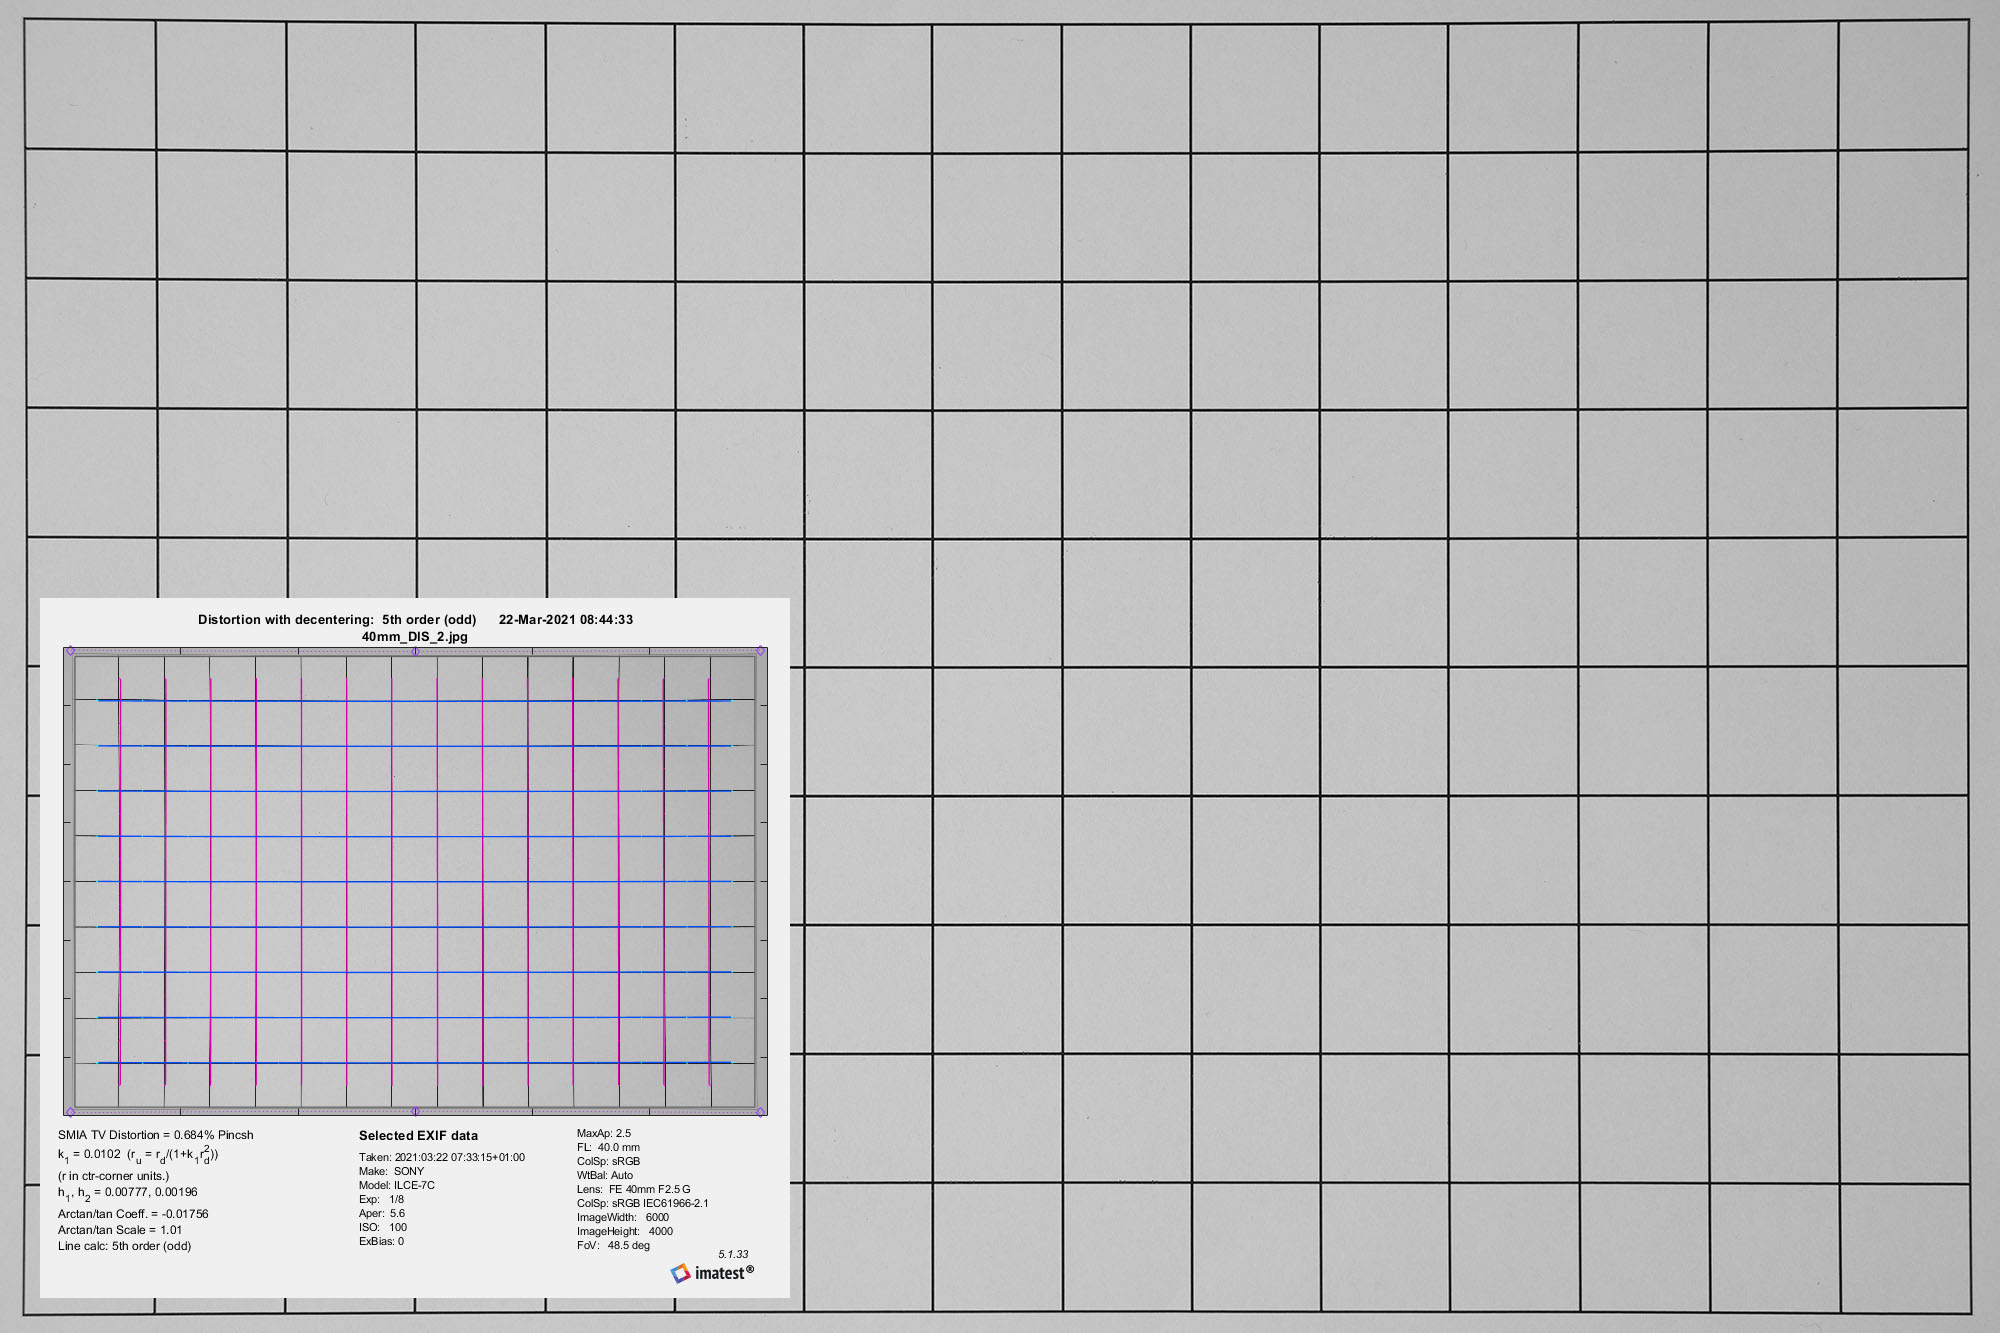Click the bottom-left purple diamond marker
This screenshot has width=2000, height=1333.
point(70,1111)
